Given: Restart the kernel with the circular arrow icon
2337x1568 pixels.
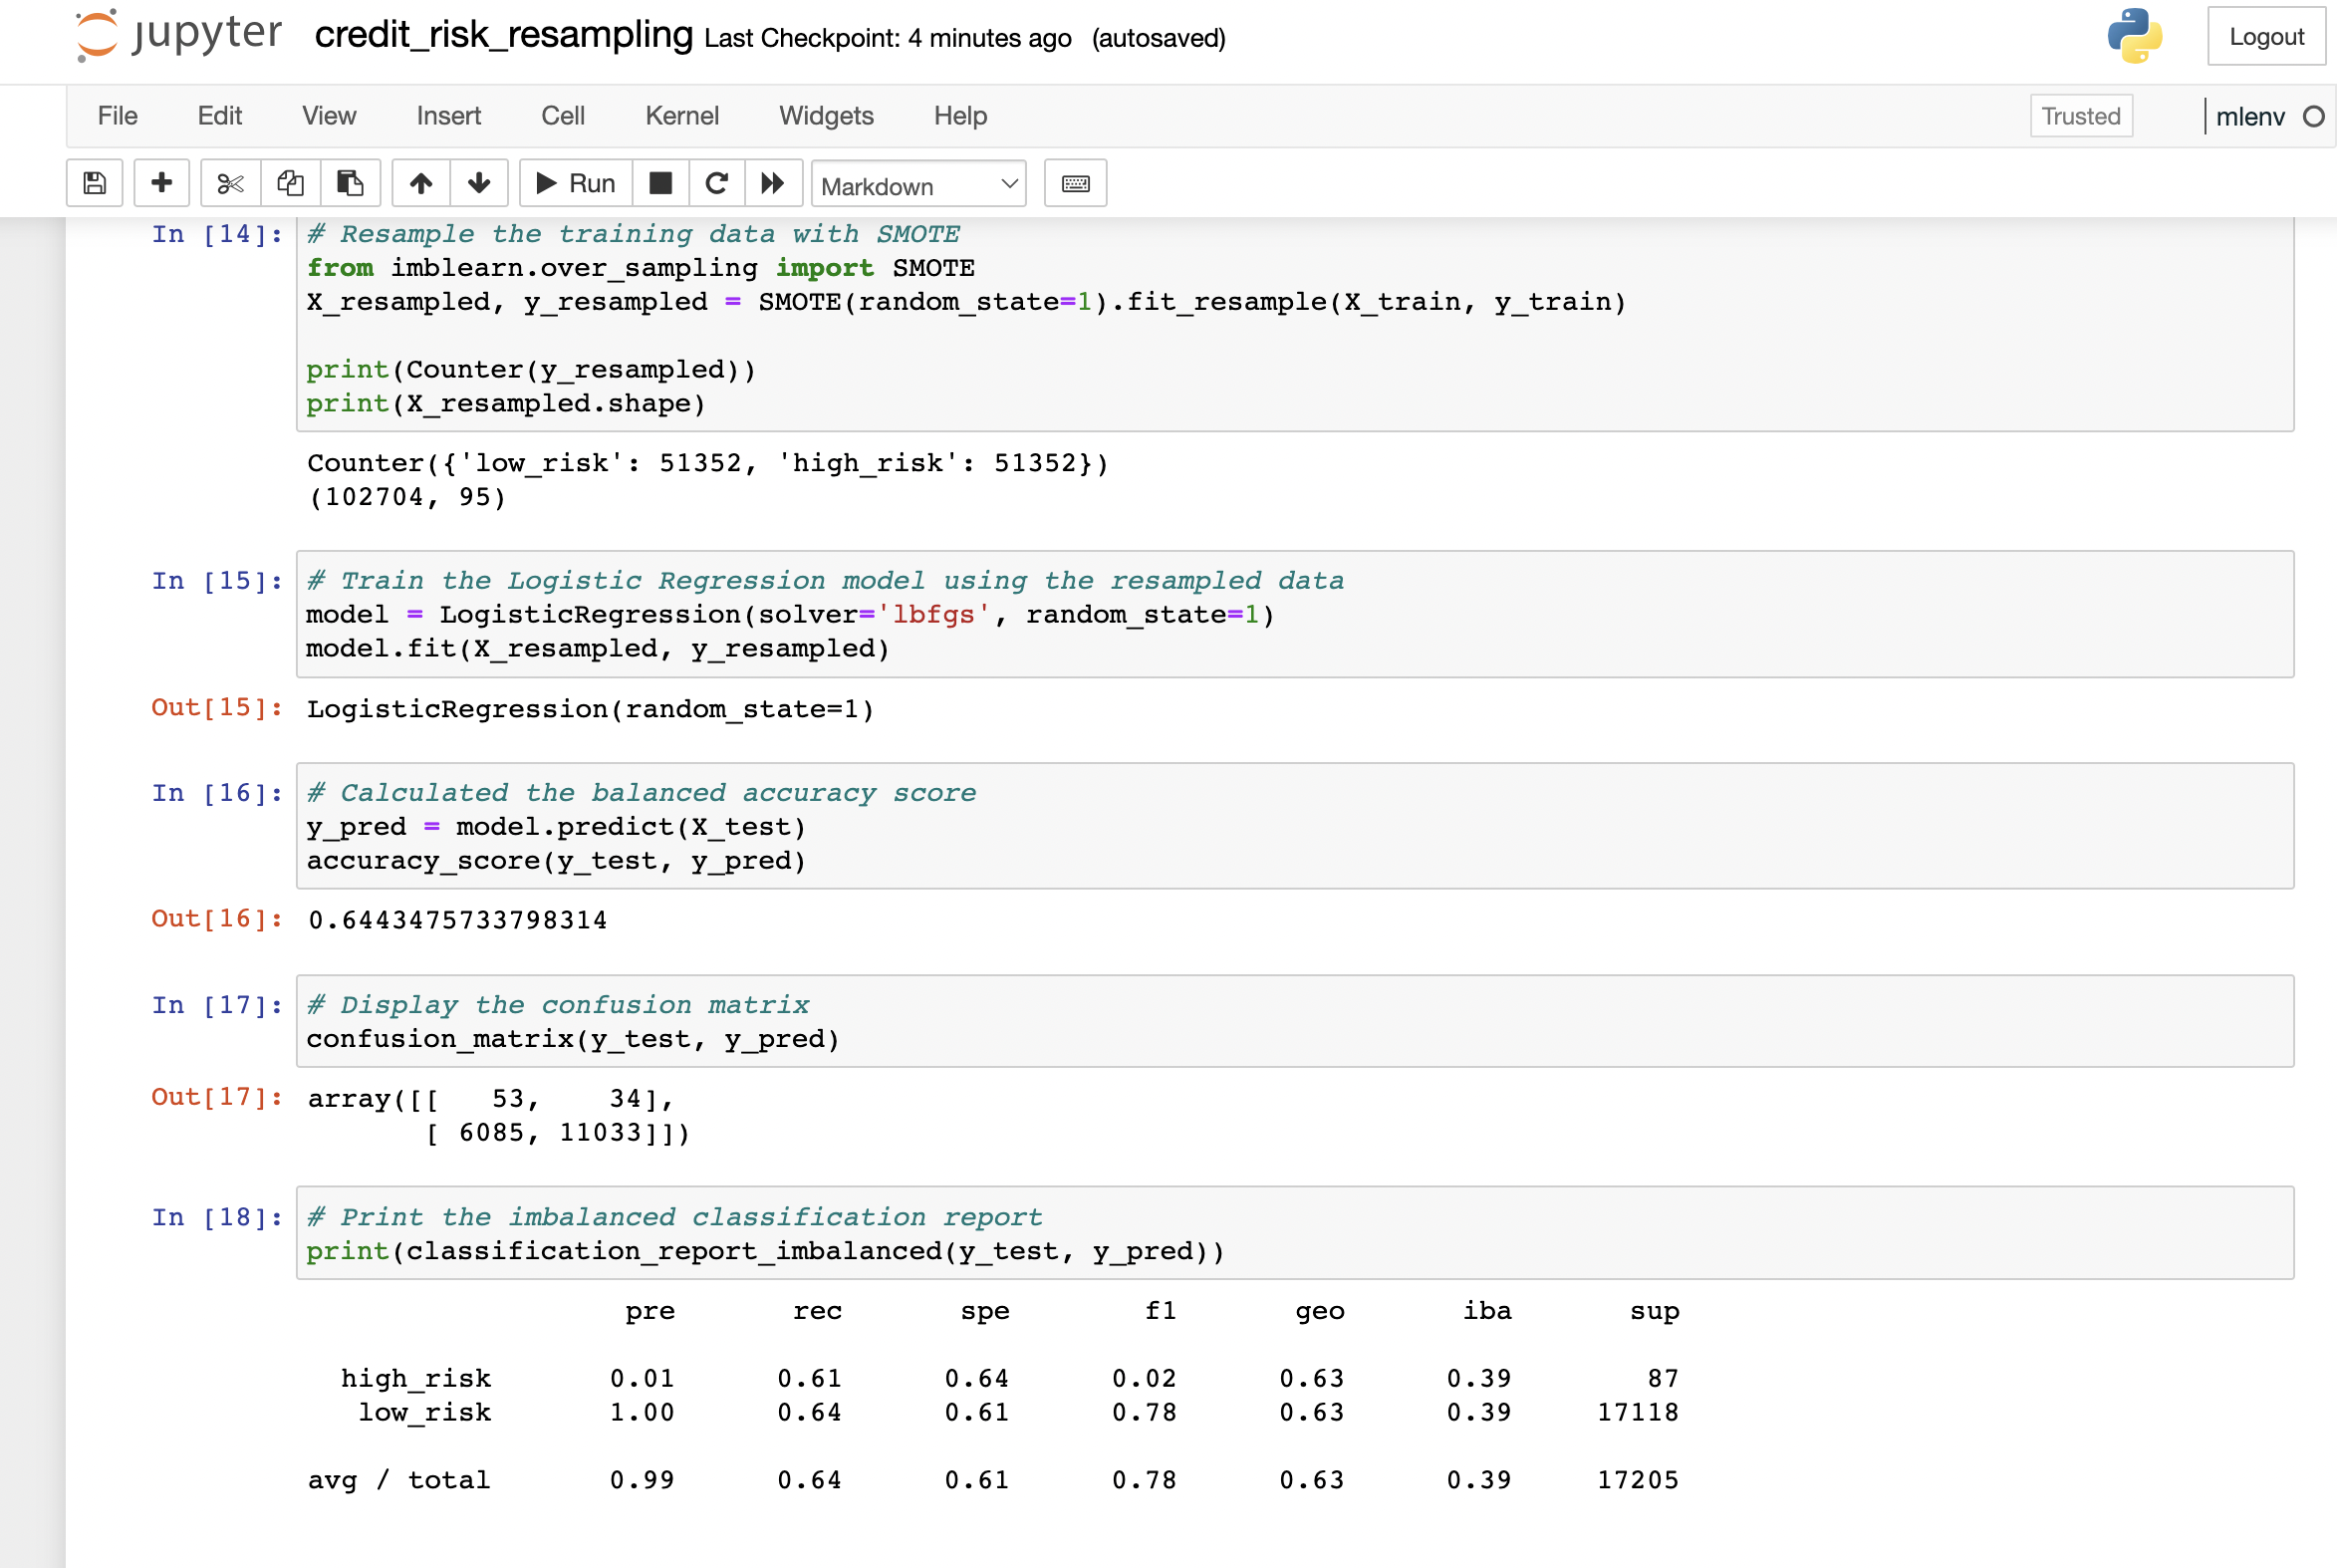Looking at the screenshot, I should pos(716,183).
